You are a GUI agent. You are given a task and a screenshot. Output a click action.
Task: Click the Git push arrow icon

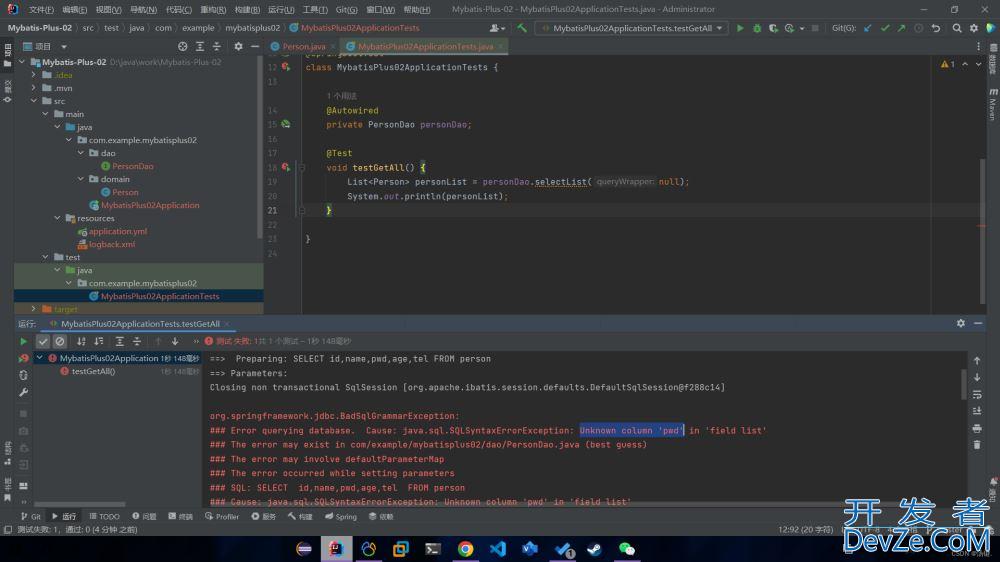coord(901,28)
